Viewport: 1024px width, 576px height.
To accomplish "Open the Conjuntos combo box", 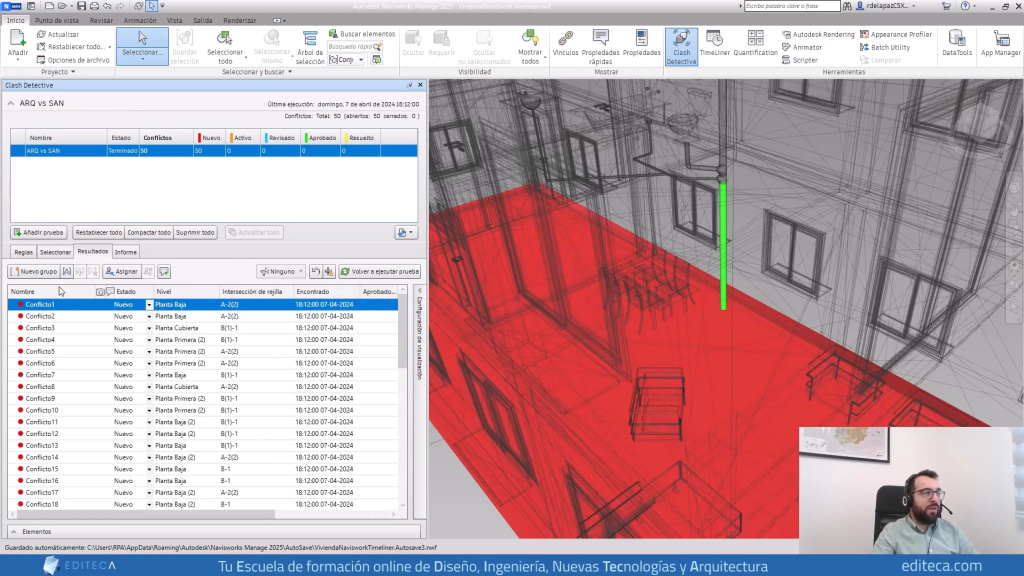I will pyautogui.click(x=346, y=59).
